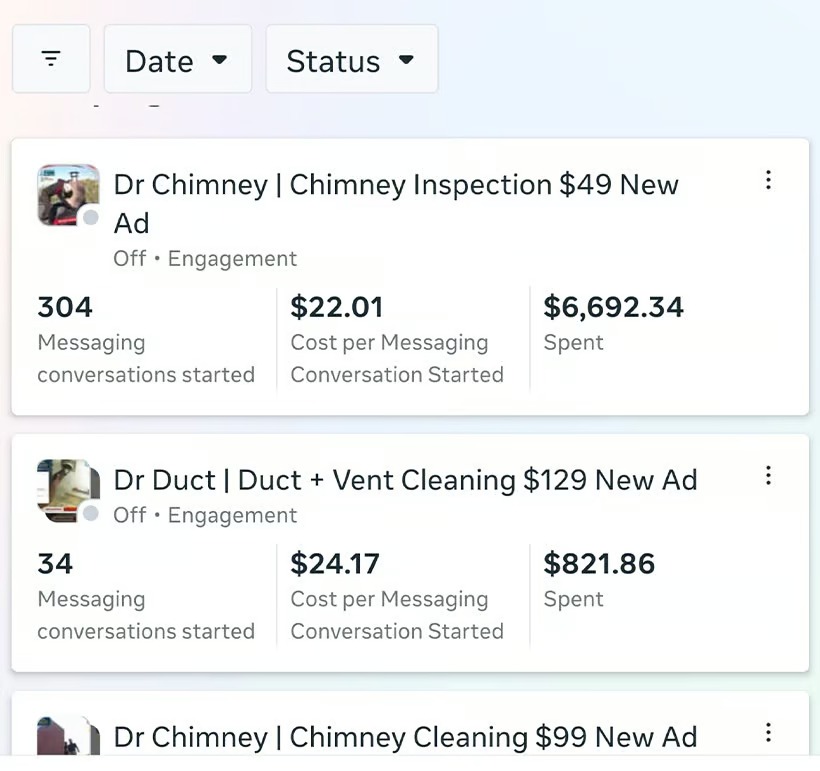
Task: Open Dr Chimney Chimney Cleaning $99 title
Action: (405, 738)
